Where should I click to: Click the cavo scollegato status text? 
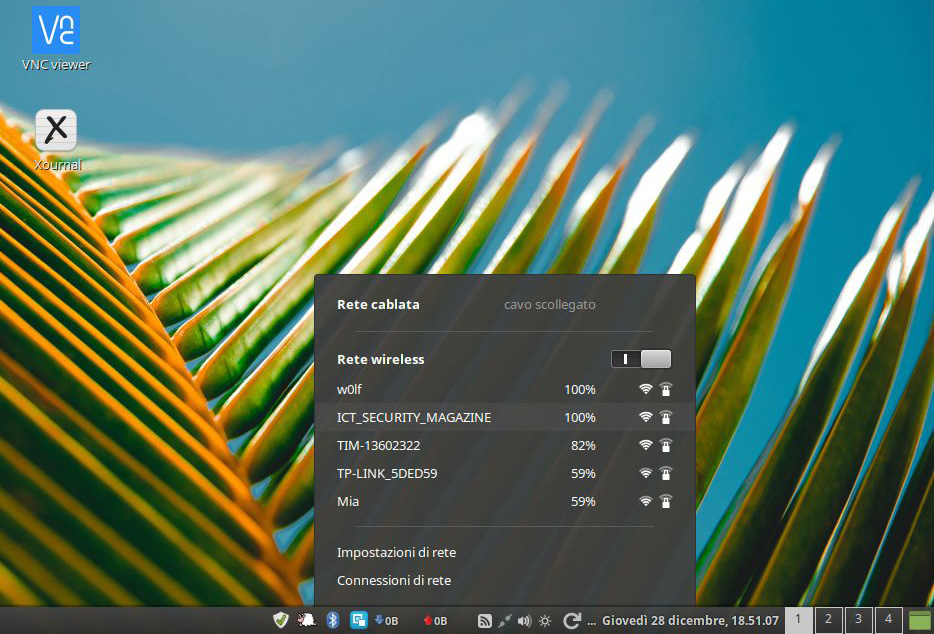550,304
